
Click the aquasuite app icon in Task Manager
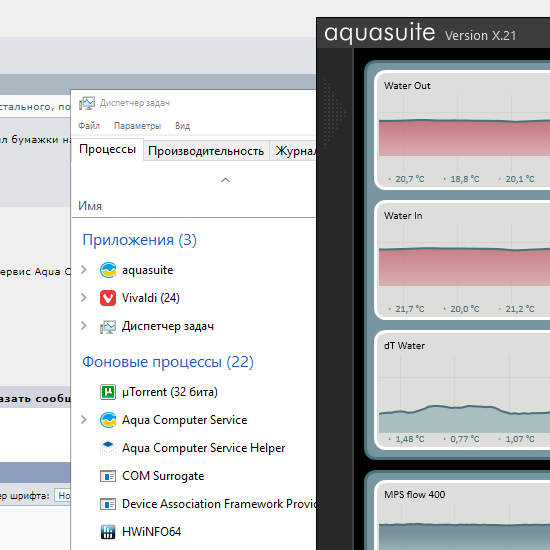click(108, 270)
